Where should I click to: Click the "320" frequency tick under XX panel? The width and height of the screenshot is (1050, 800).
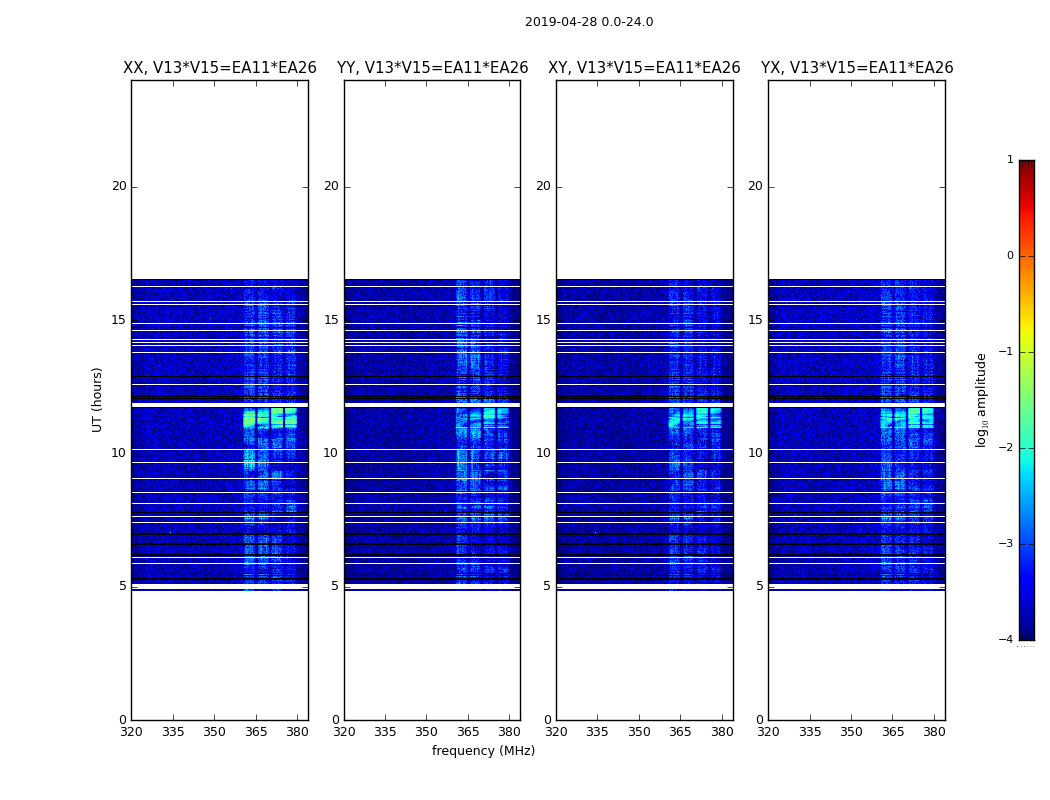tap(131, 732)
